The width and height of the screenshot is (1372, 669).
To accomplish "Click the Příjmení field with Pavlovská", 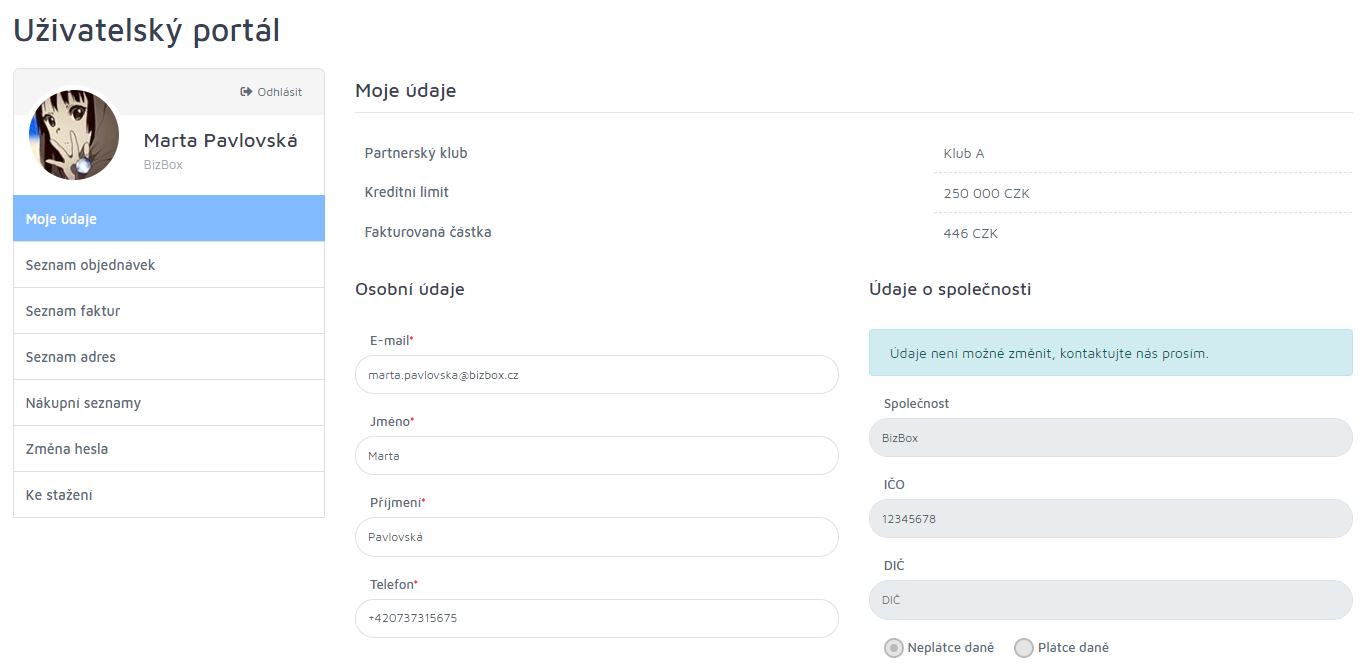I will click(597, 537).
